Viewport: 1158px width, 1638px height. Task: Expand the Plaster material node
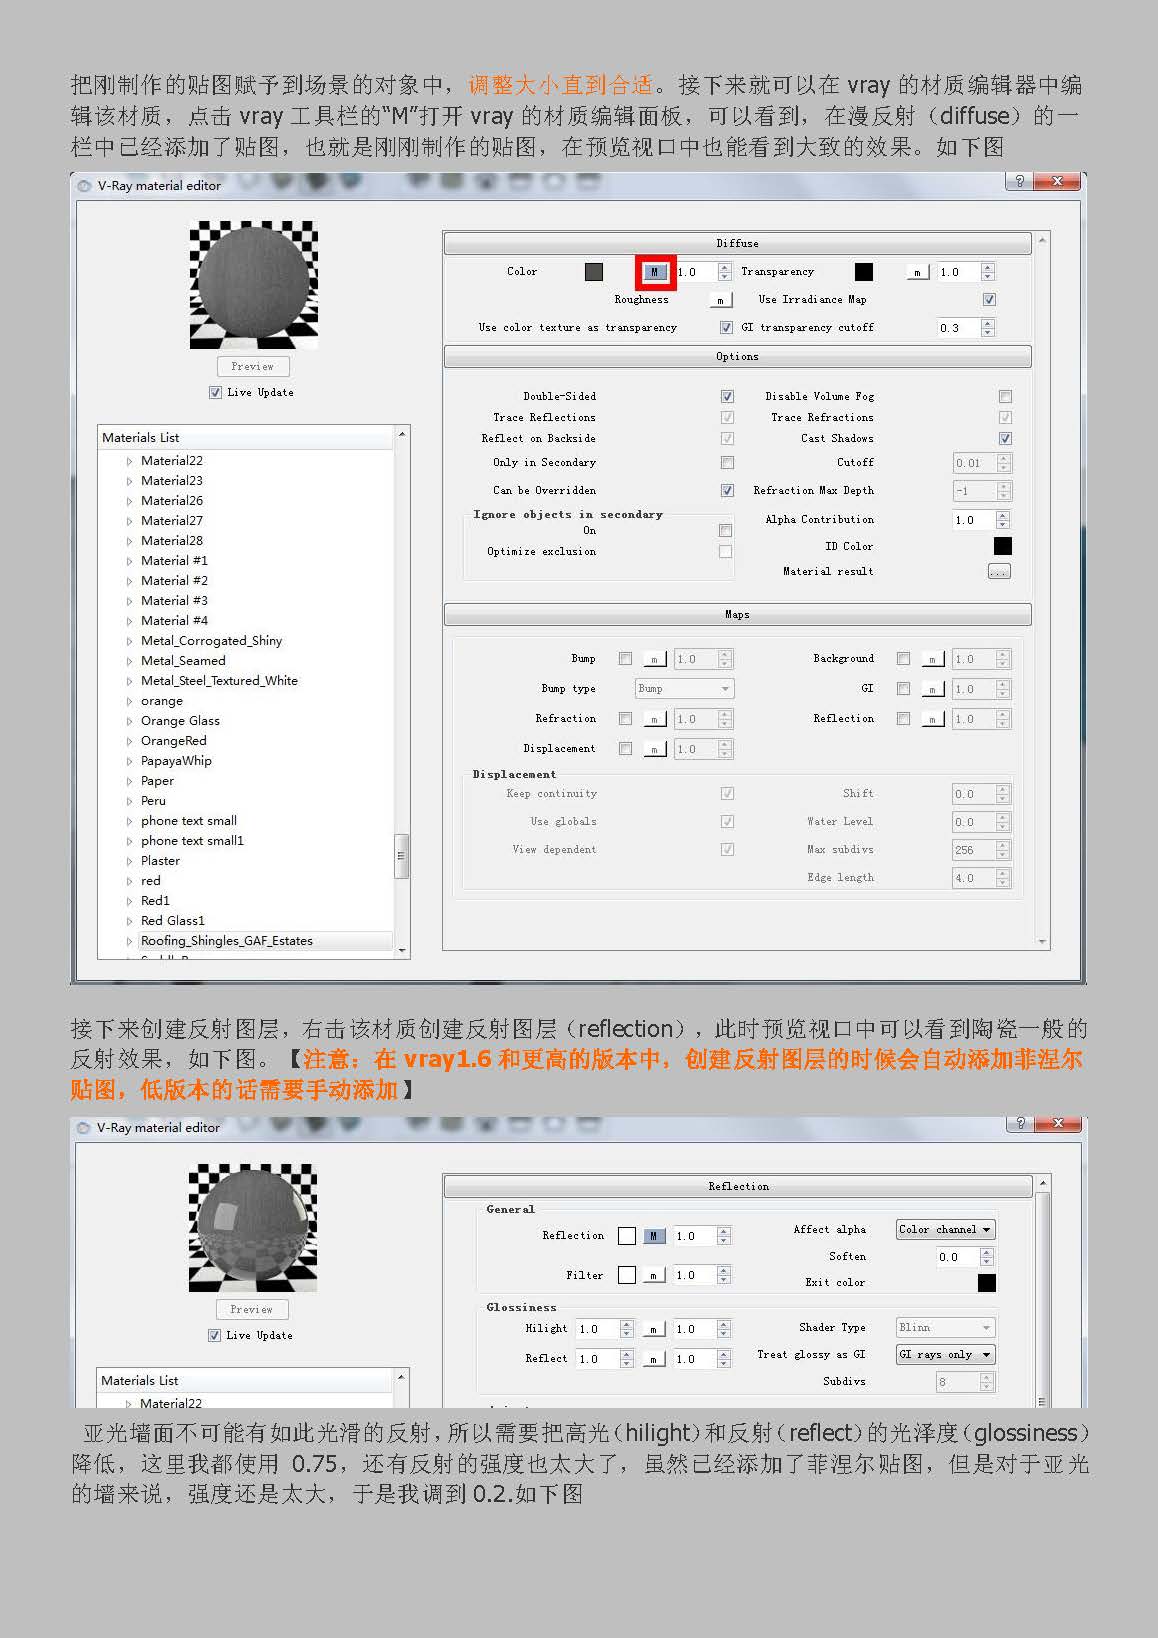tap(129, 861)
